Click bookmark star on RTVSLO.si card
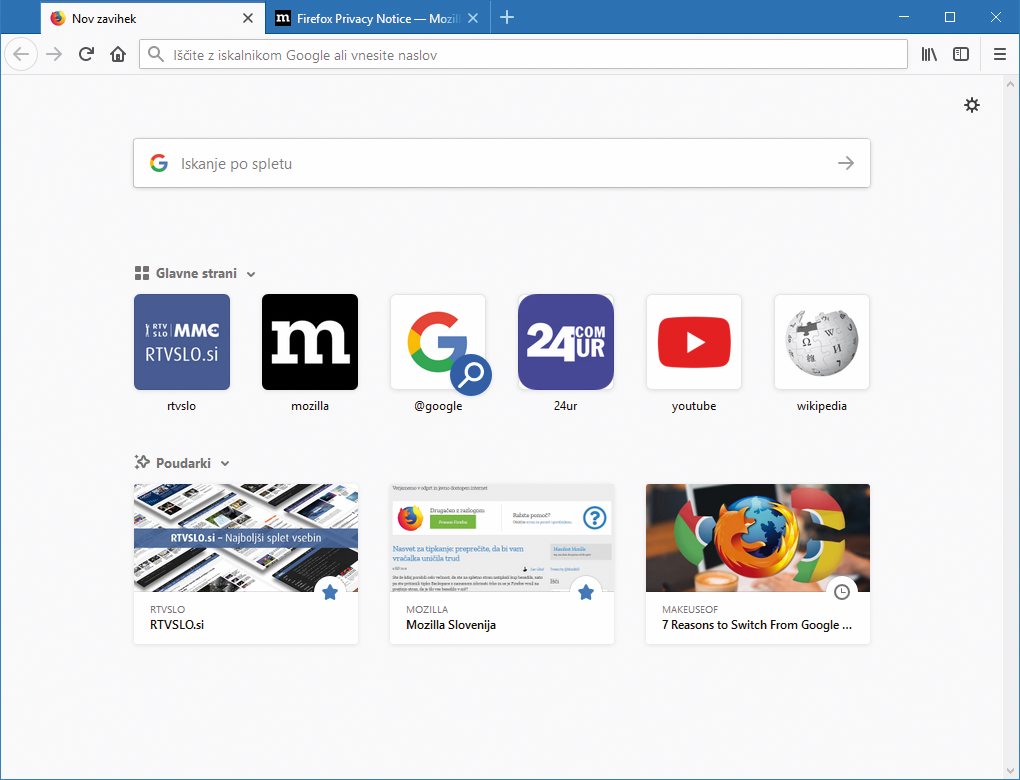The width and height of the screenshot is (1020, 780). click(330, 592)
